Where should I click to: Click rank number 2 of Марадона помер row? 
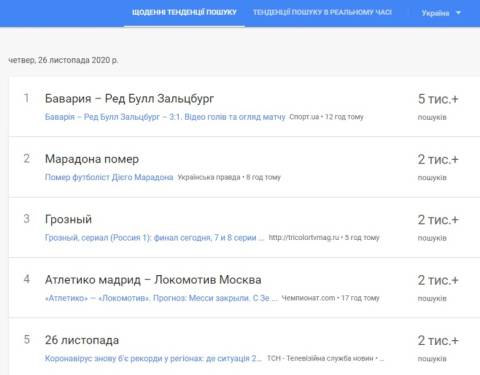(x=27, y=159)
